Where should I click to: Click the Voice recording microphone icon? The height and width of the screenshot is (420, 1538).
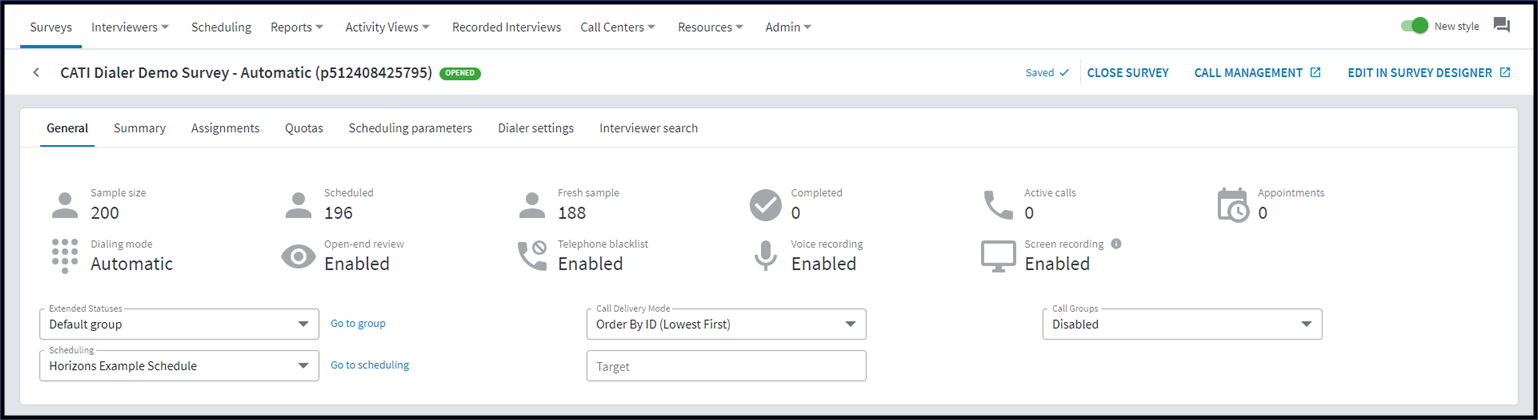tap(765, 256)
